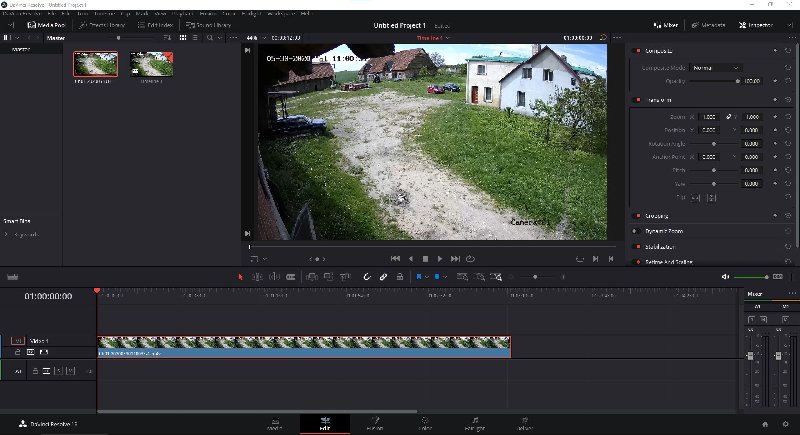Switch media pool to thumbnail grid view
Viewport: 800px width, 435px height.
tap(183, 38)
